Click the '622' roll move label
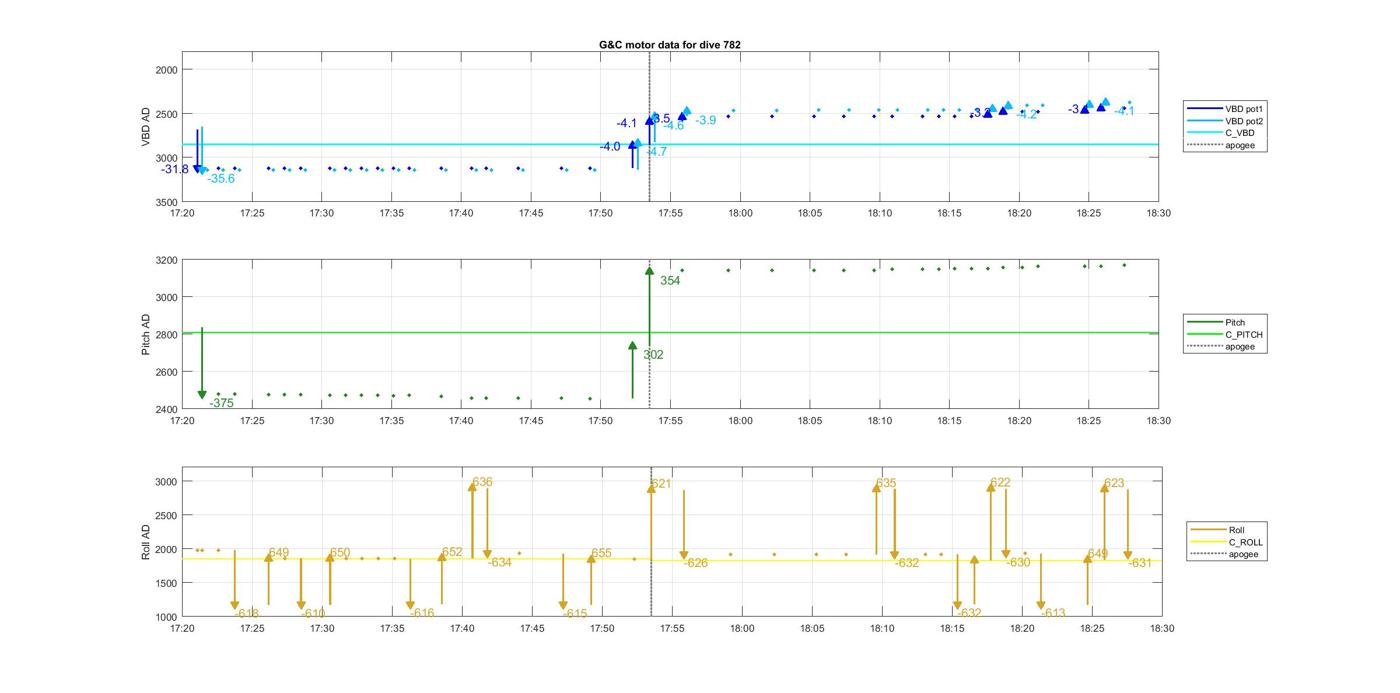This screenshot has height=693, width=1400. (x=1000, y=483)
